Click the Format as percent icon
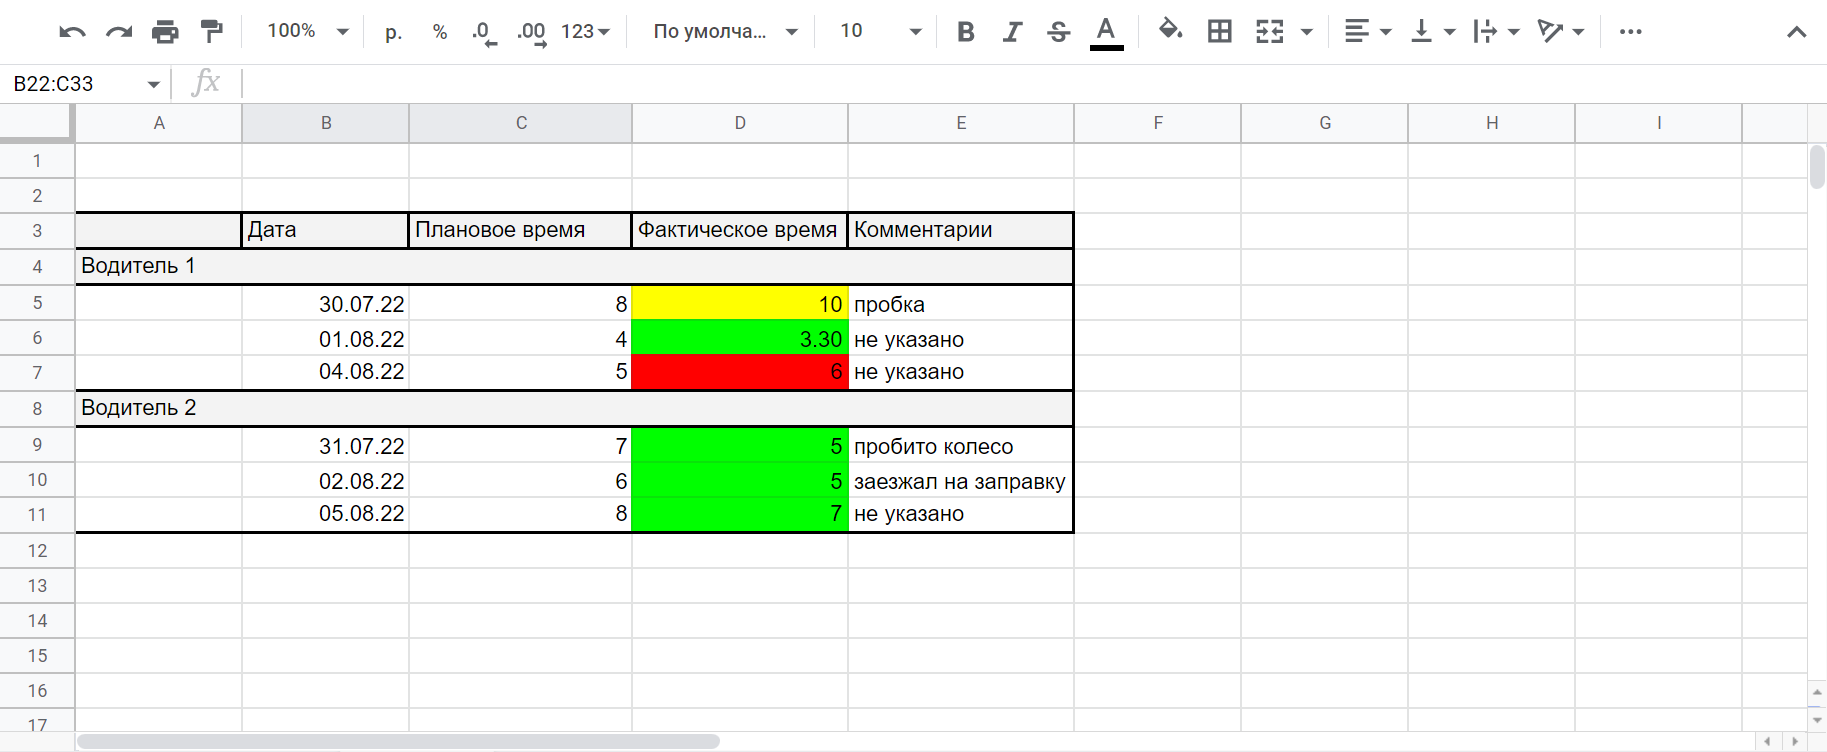This screenshot has width=1827, height=752. pyautogui.click(x=439, y=32)
